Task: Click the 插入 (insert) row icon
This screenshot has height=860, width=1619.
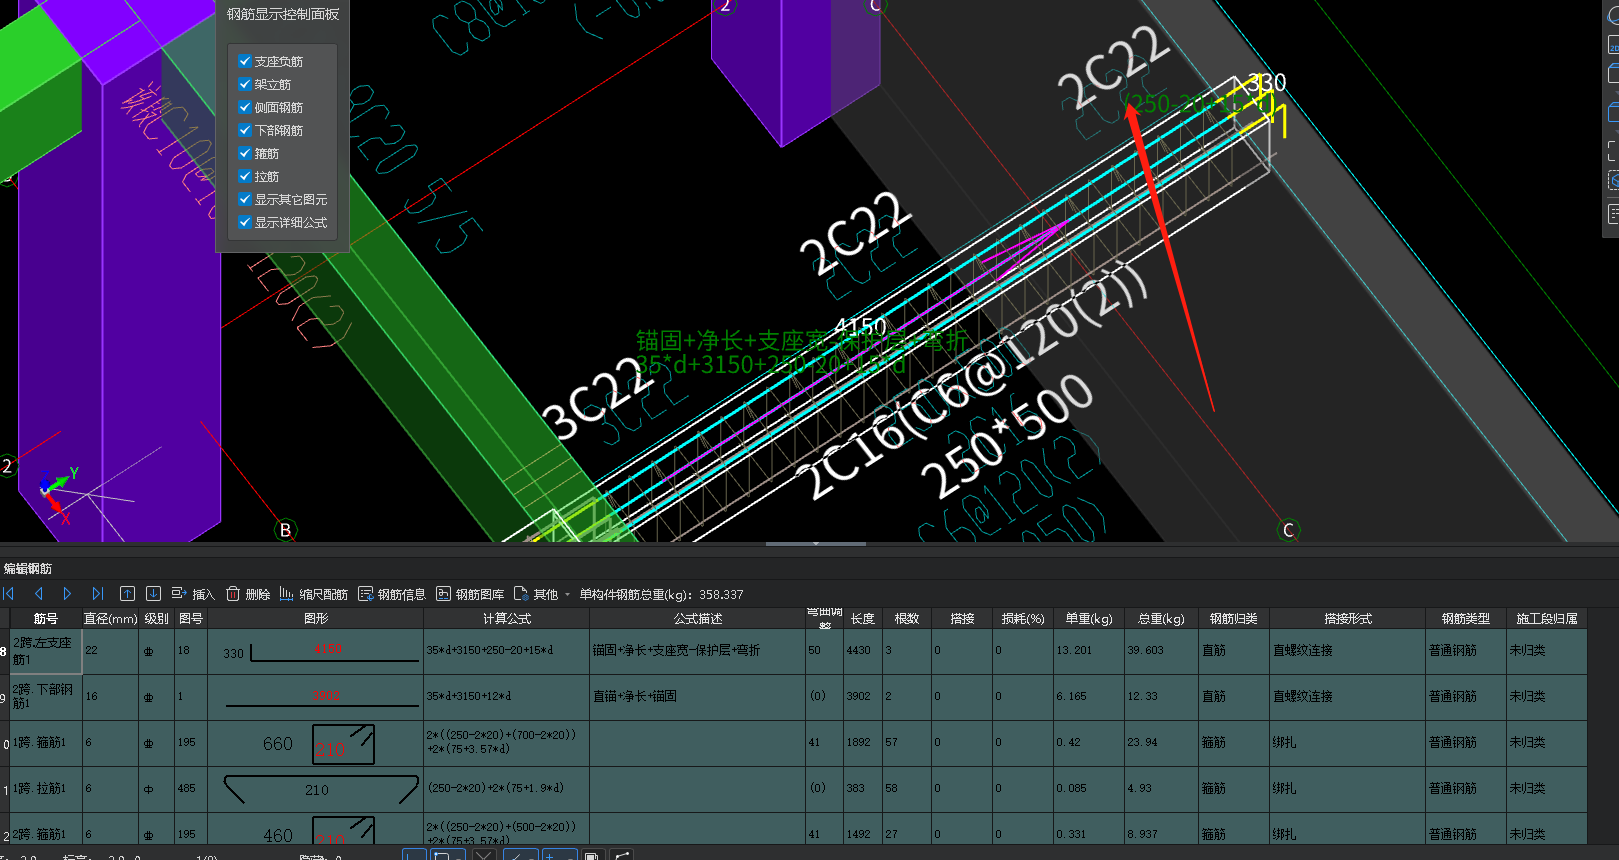Action: tap(179, 594)
